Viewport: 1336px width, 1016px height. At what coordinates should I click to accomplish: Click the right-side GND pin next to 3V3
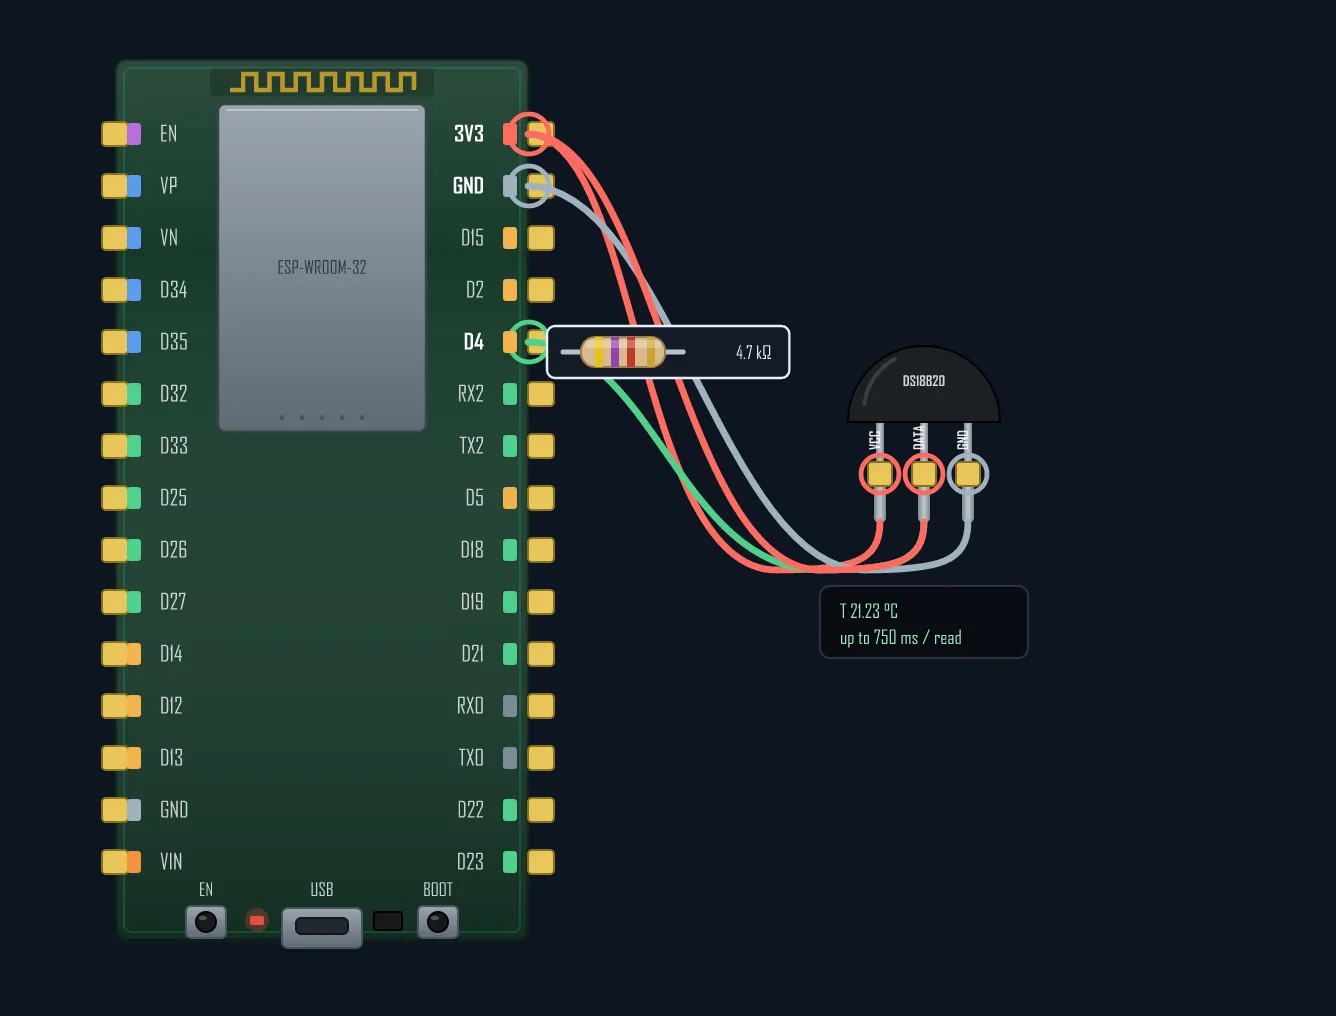tap(541, 186)
